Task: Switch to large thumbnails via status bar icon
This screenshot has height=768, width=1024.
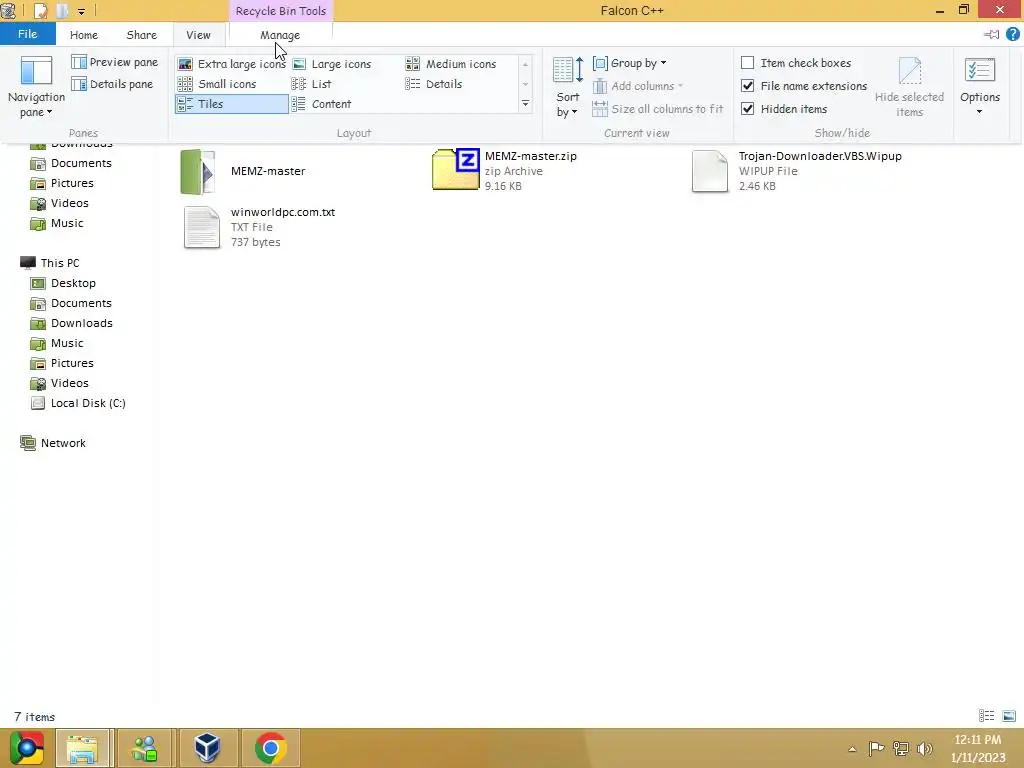Action: pos(1009,716)
